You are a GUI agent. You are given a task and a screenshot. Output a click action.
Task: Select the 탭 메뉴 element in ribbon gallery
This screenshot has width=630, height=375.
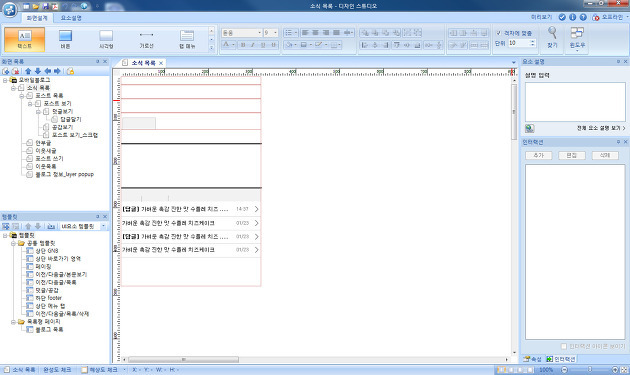pyautogui.click(x=187, y=39)
